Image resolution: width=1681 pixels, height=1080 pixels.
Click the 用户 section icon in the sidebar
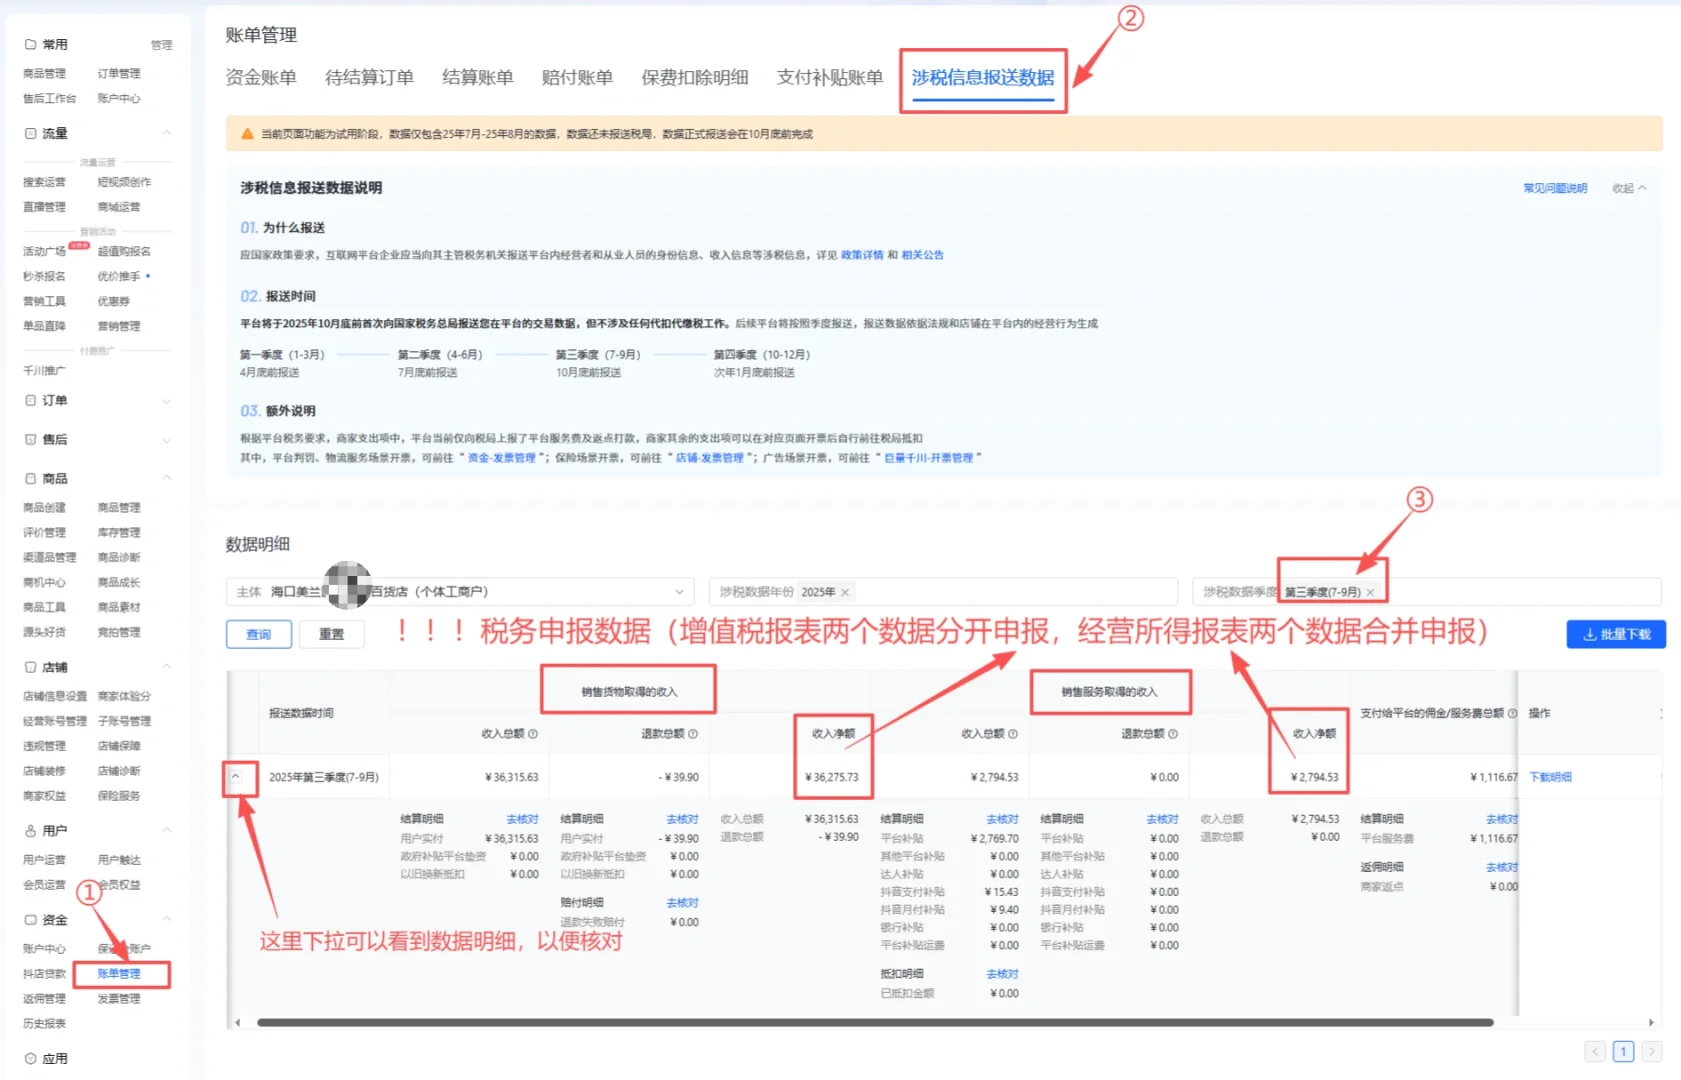point(30,829)
